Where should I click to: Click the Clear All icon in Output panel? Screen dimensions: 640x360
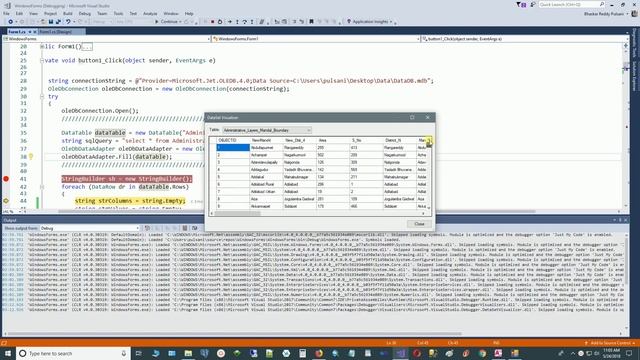185,228
